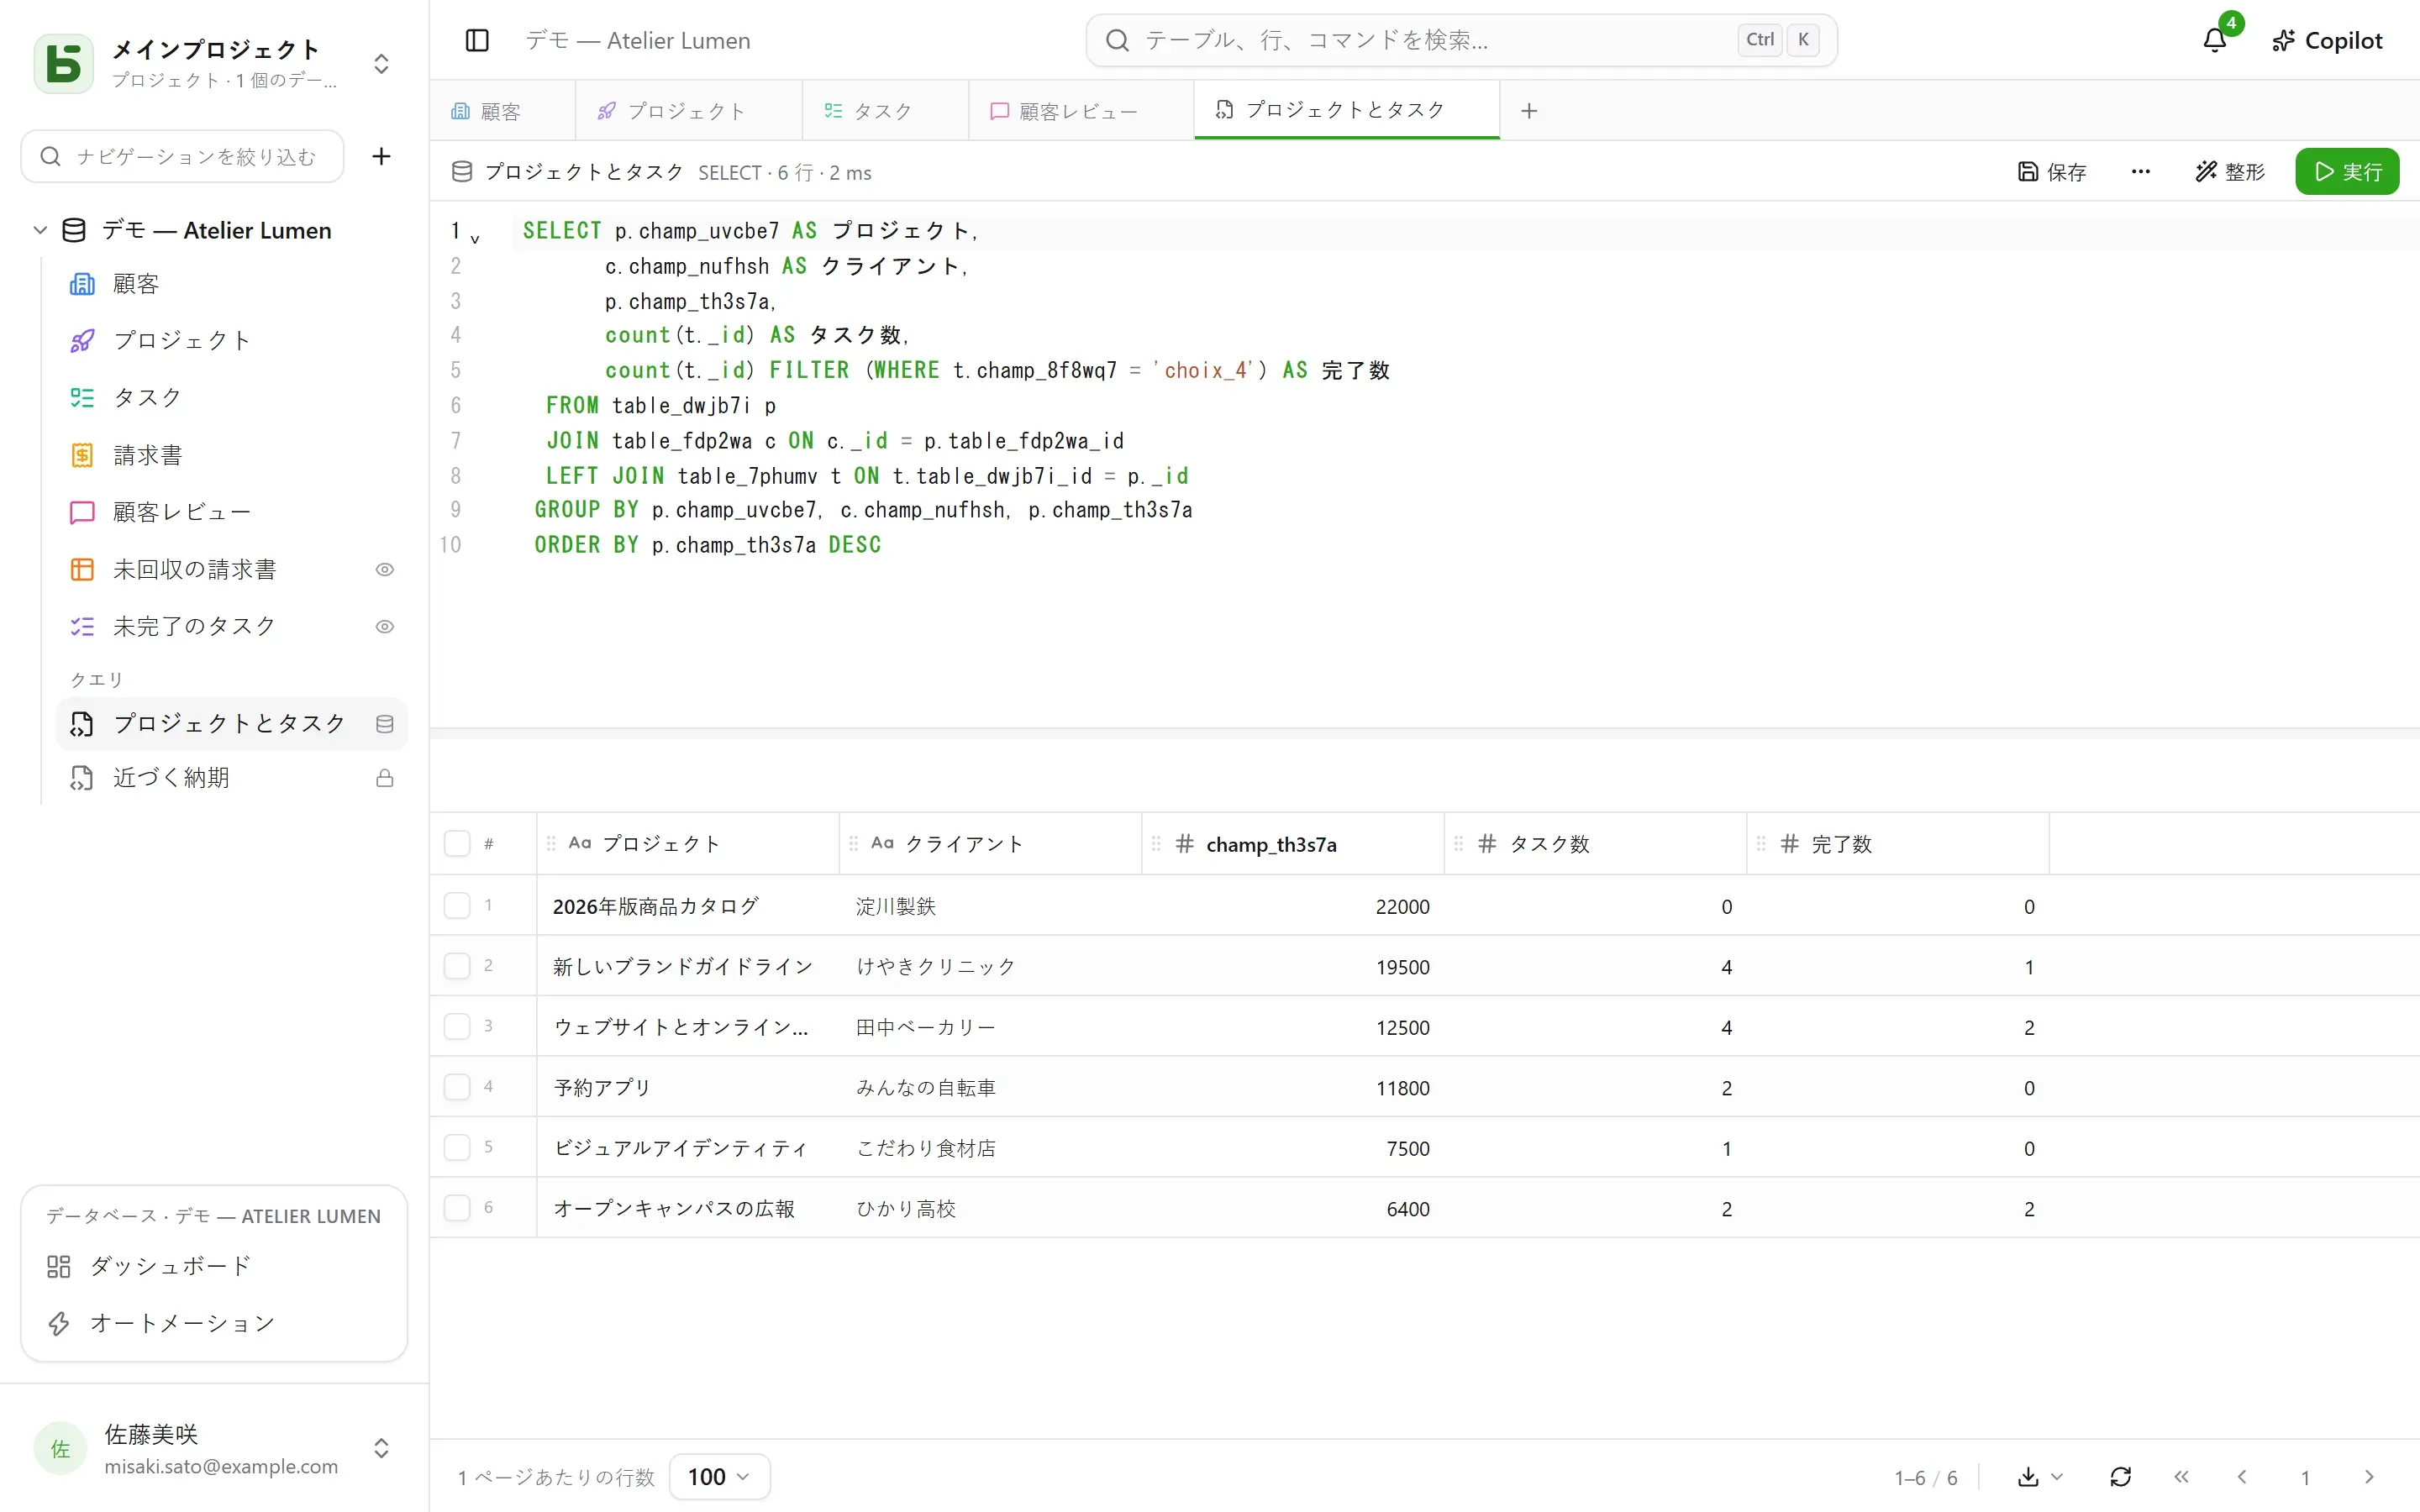Focus ナビゲーションを絞り込む filter field

click(183, 156)
